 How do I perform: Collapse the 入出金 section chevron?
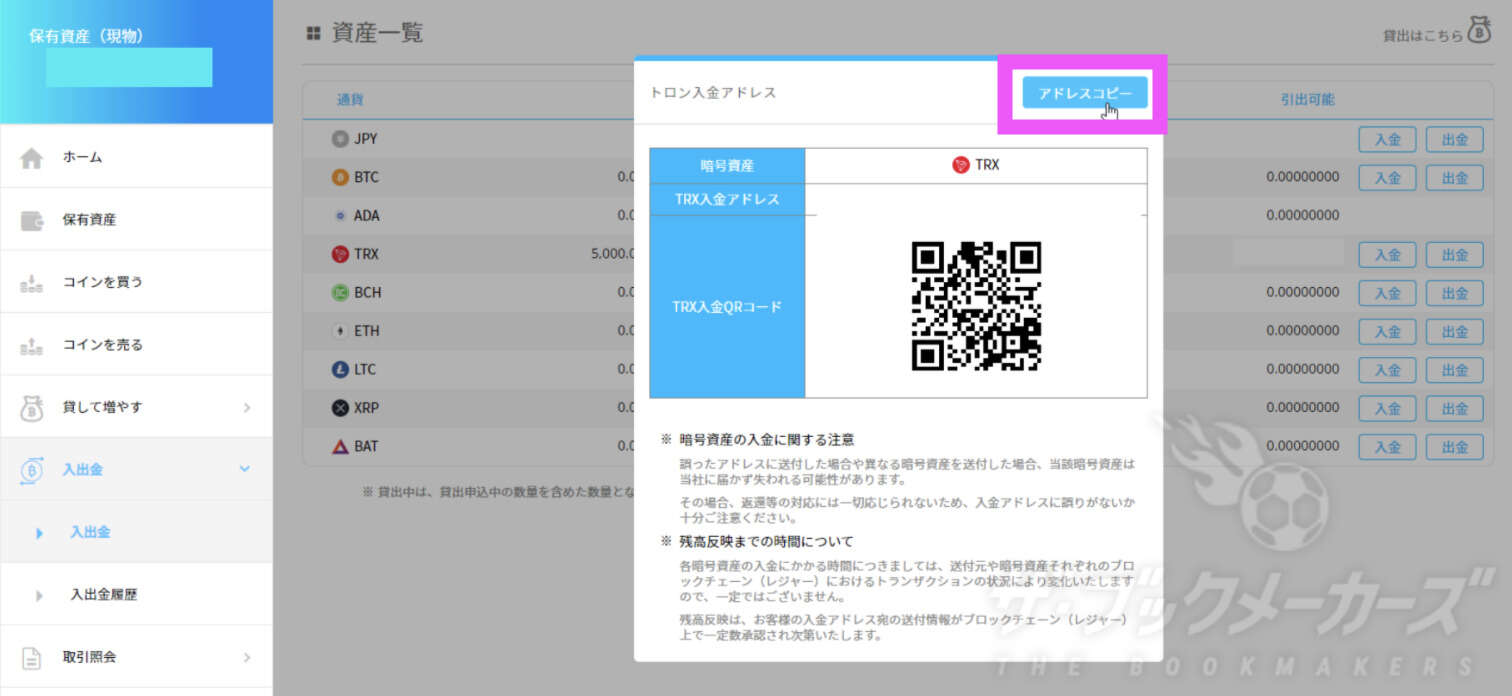[x=245, y=468]
